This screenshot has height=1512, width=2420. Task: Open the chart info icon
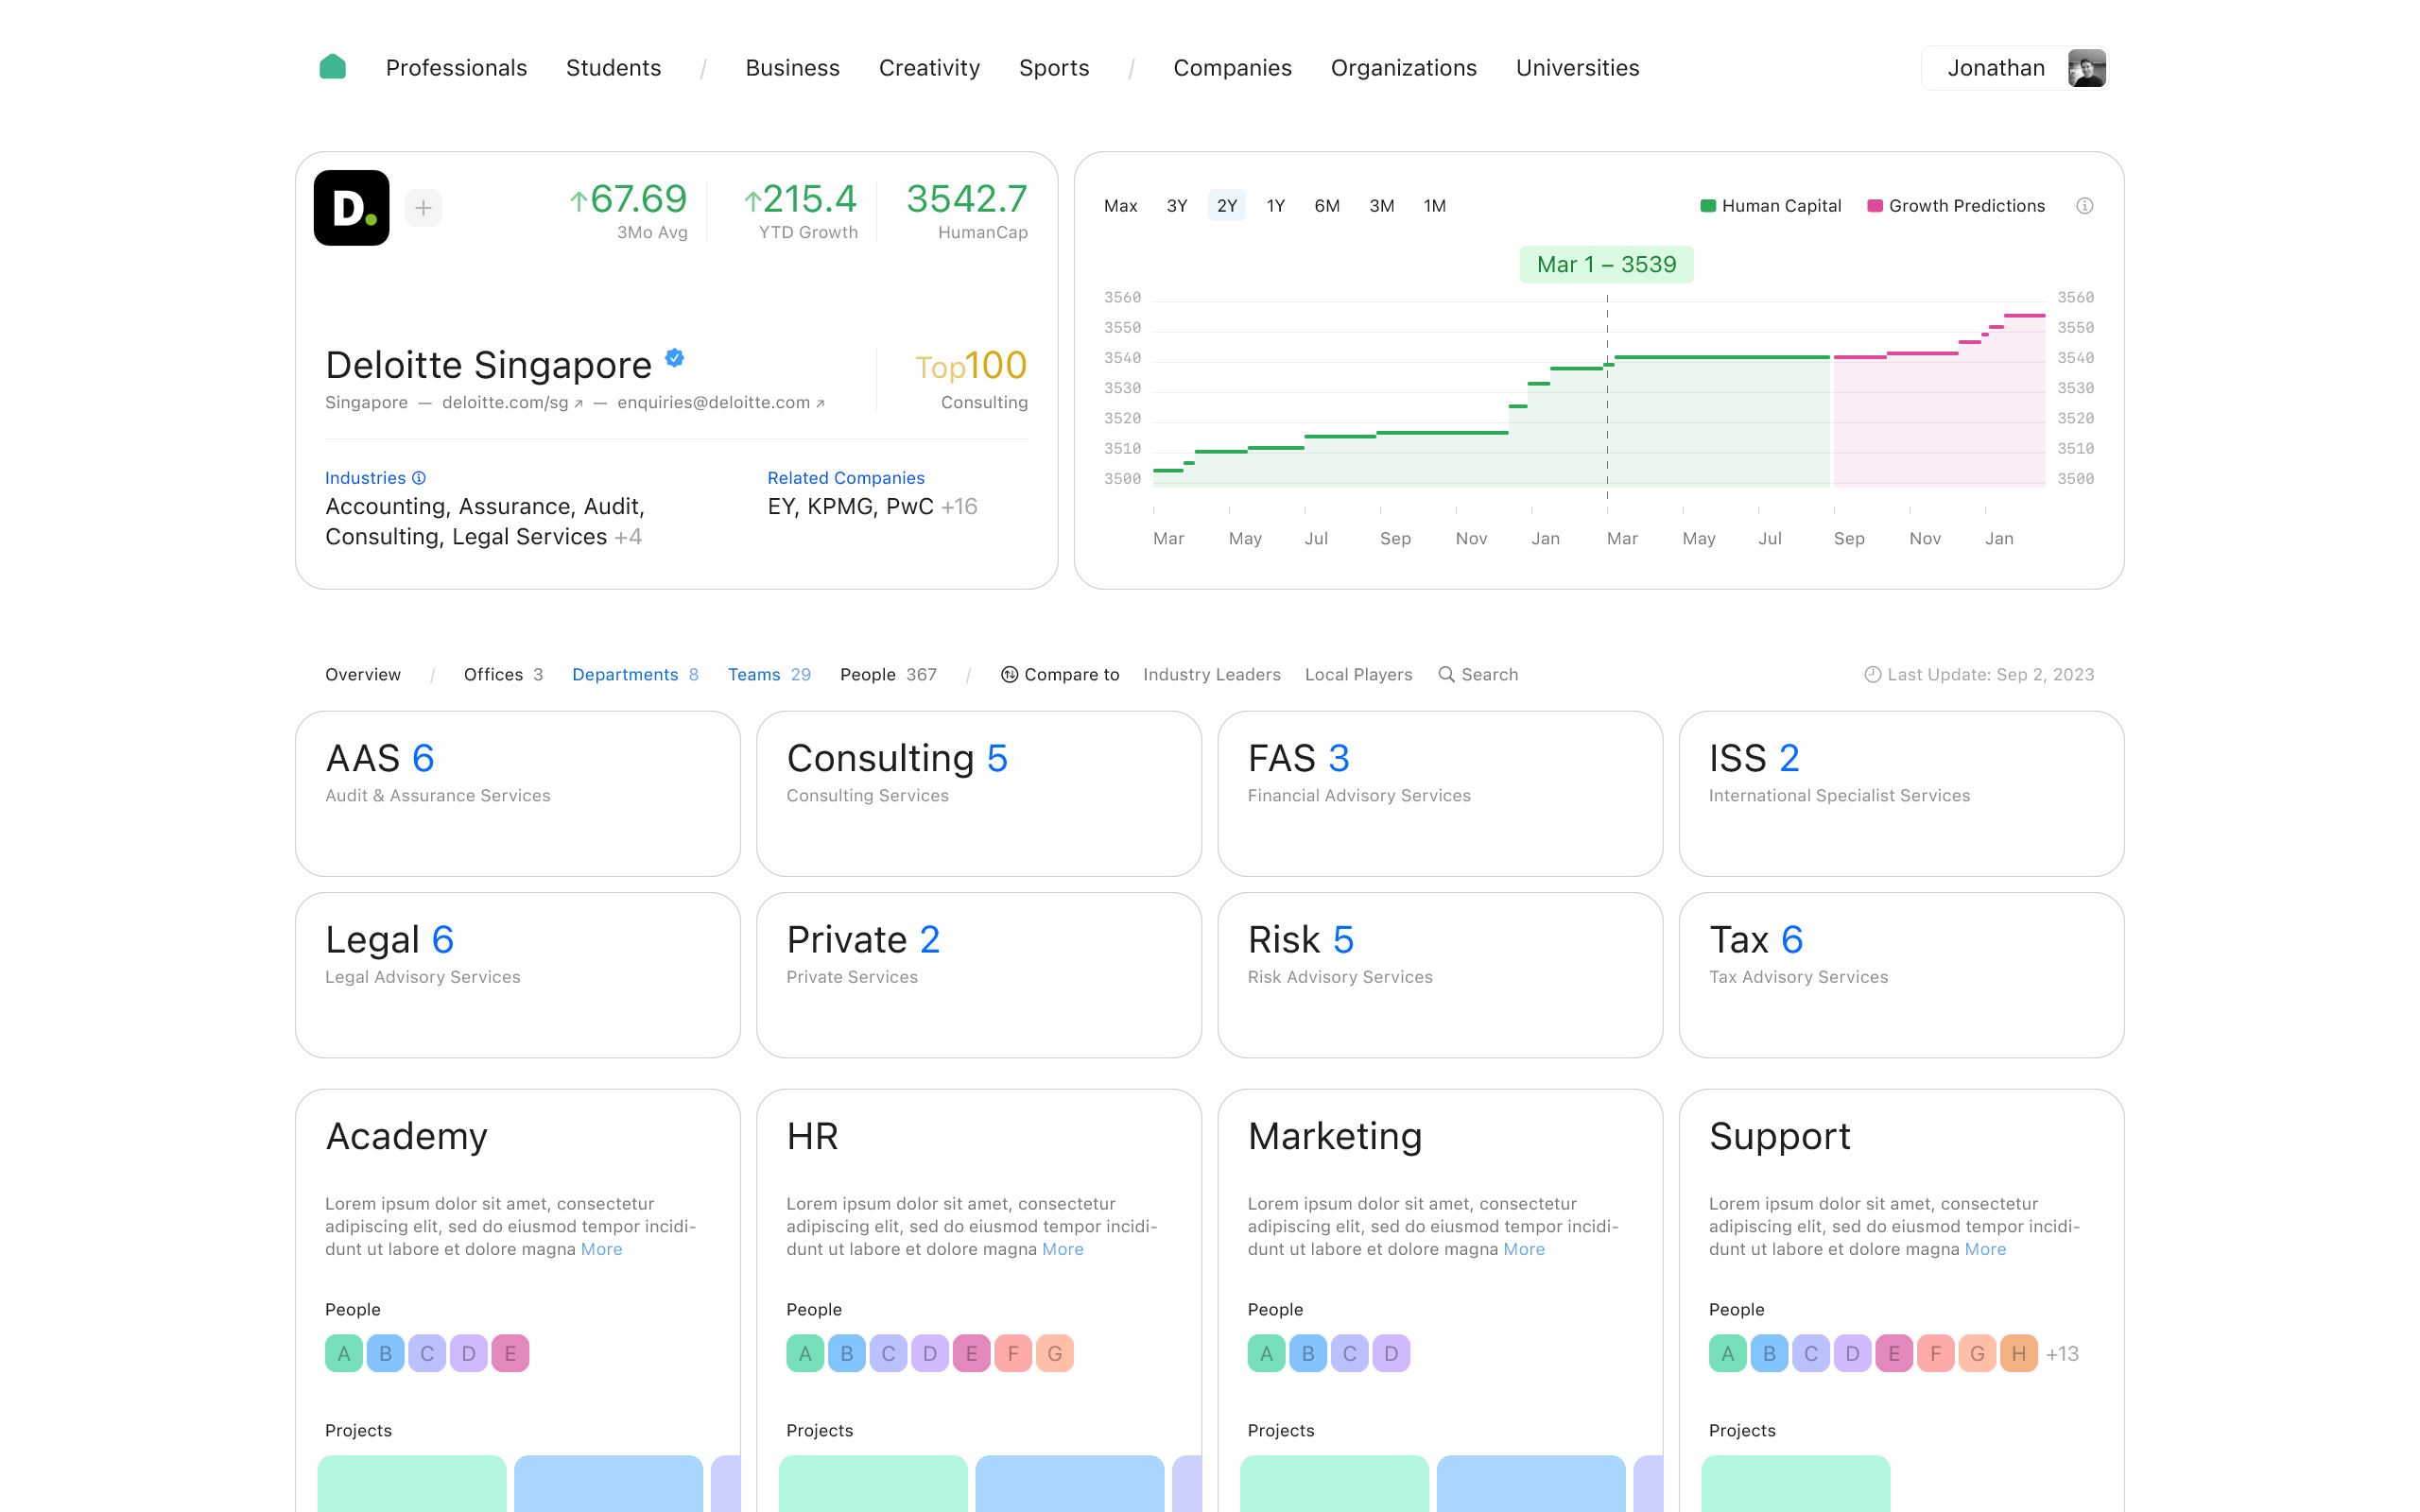tap(2084, 206)
